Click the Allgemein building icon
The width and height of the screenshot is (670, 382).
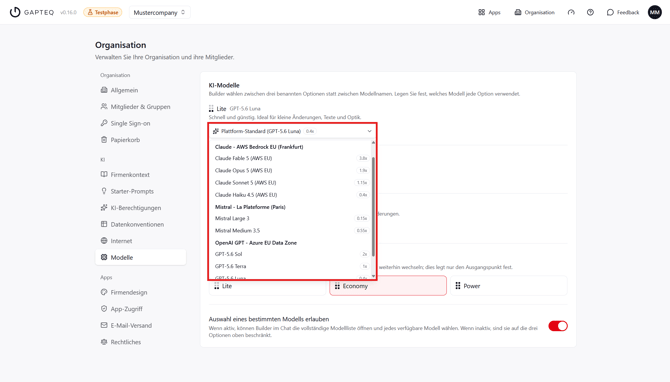pyautogui.click(x=104, y=90)
